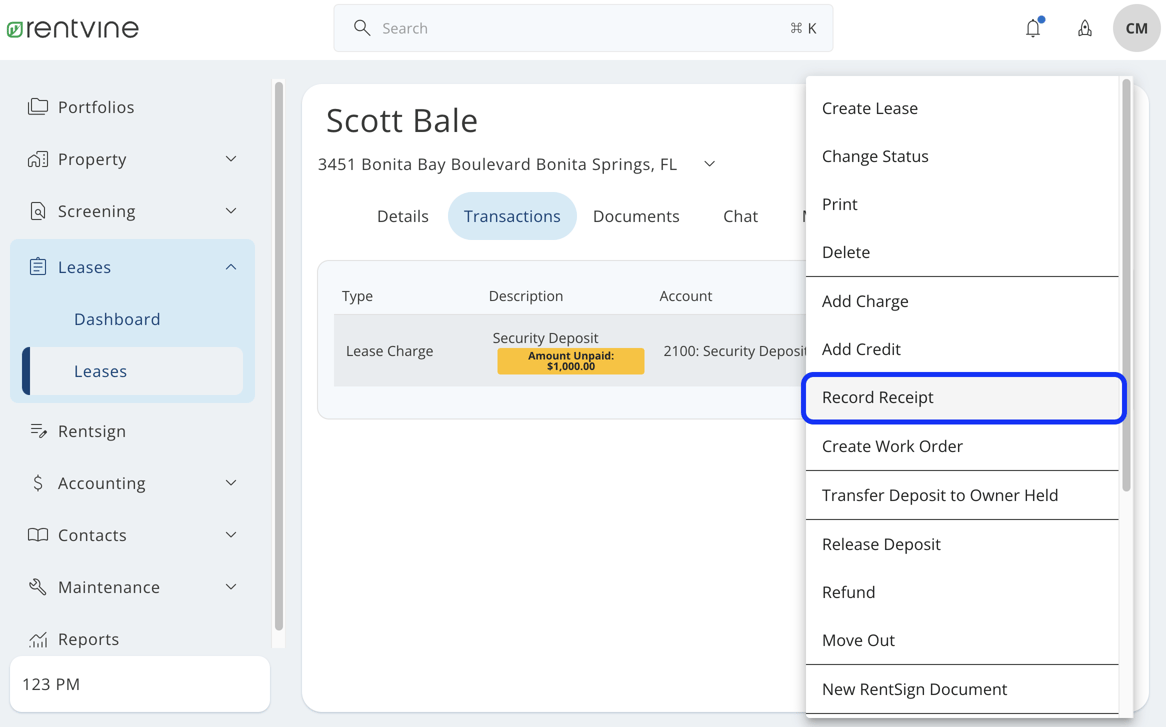Open Portfolios from the sidebar
The height and width of the screenshot is (727, 1166).
95,107
